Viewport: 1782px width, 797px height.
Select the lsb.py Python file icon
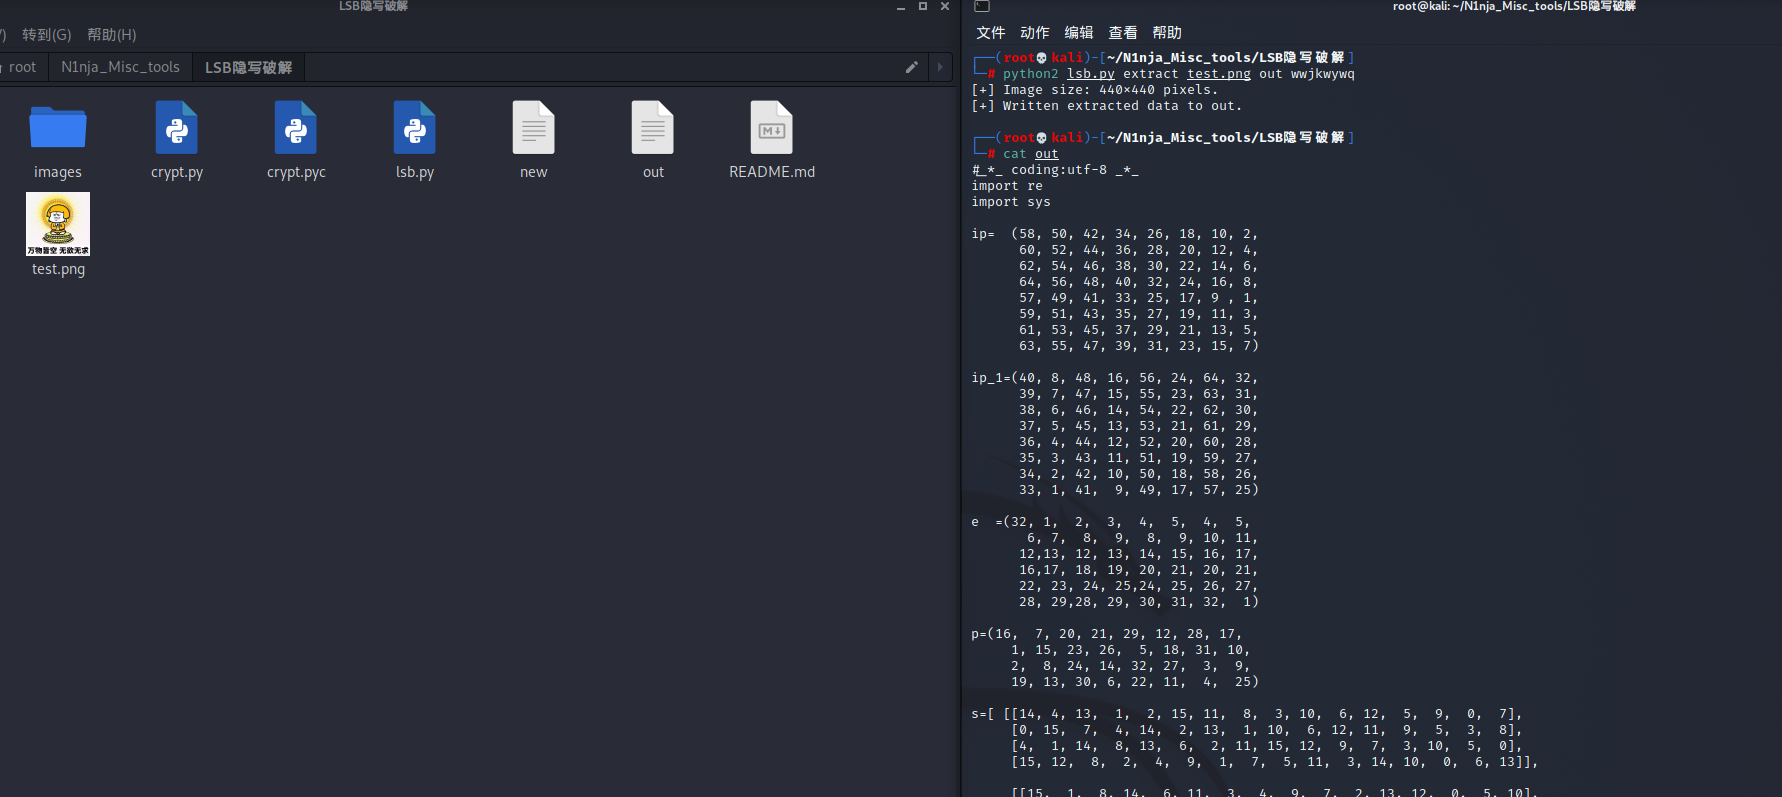pos(415,128)
